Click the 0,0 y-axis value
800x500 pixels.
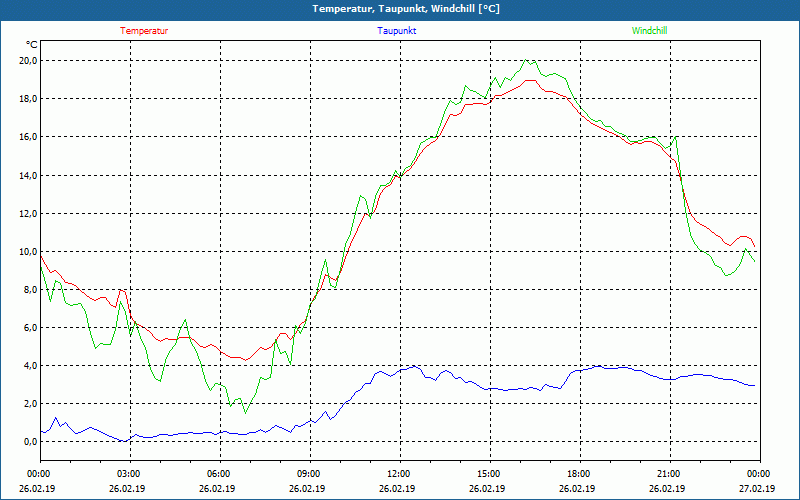click(x=31, y=442)
